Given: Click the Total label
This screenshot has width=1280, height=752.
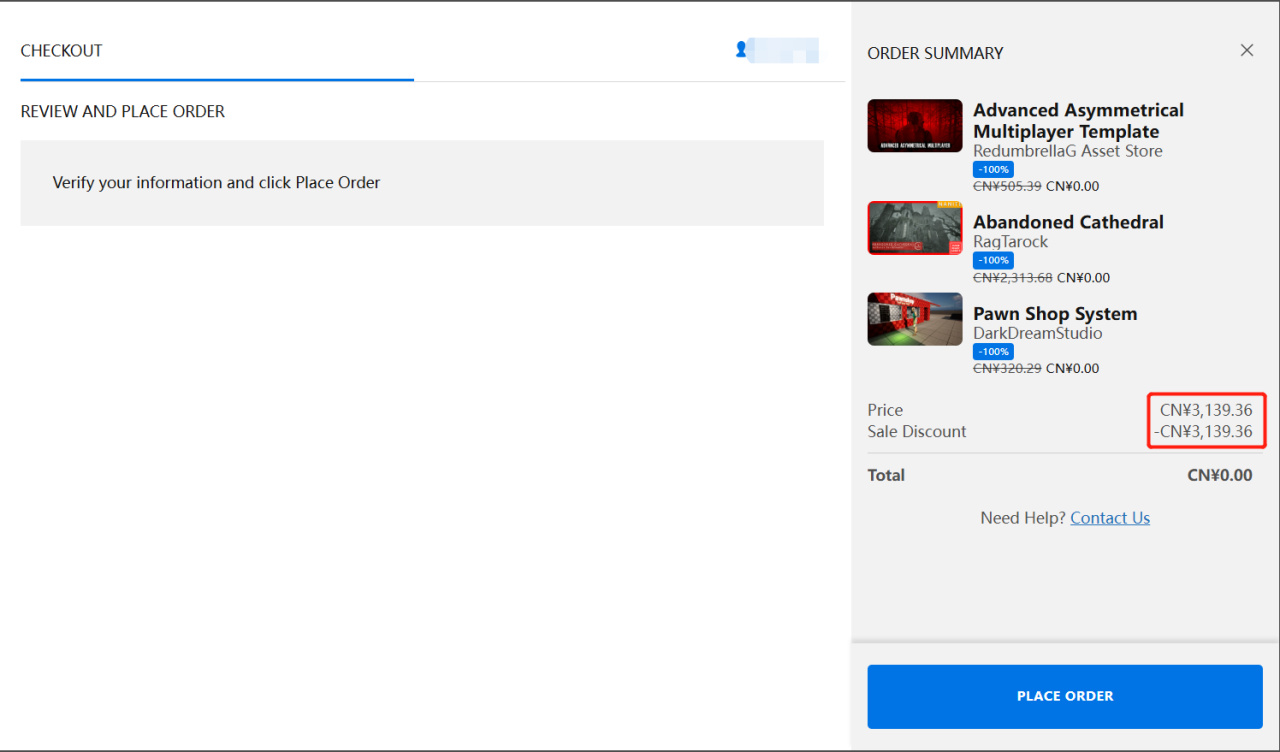Looking at the screenshot, I should point(886,476).
